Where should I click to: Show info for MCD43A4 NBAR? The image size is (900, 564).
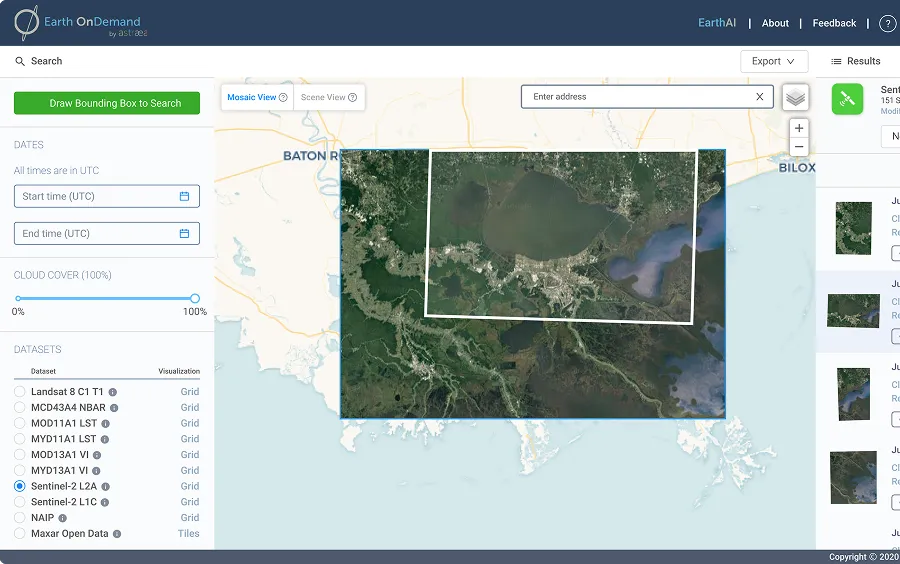point(114,408)
